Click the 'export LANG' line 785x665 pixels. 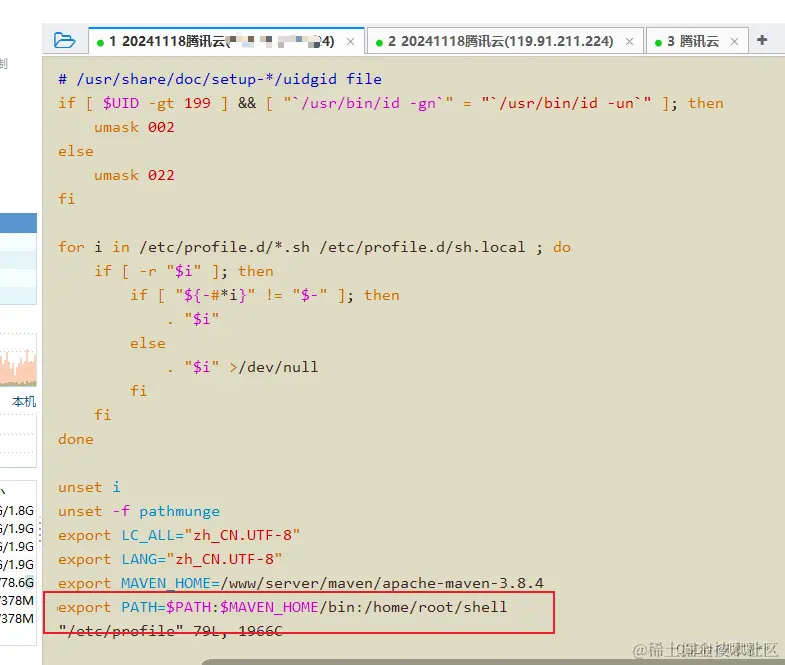[170, 559]
